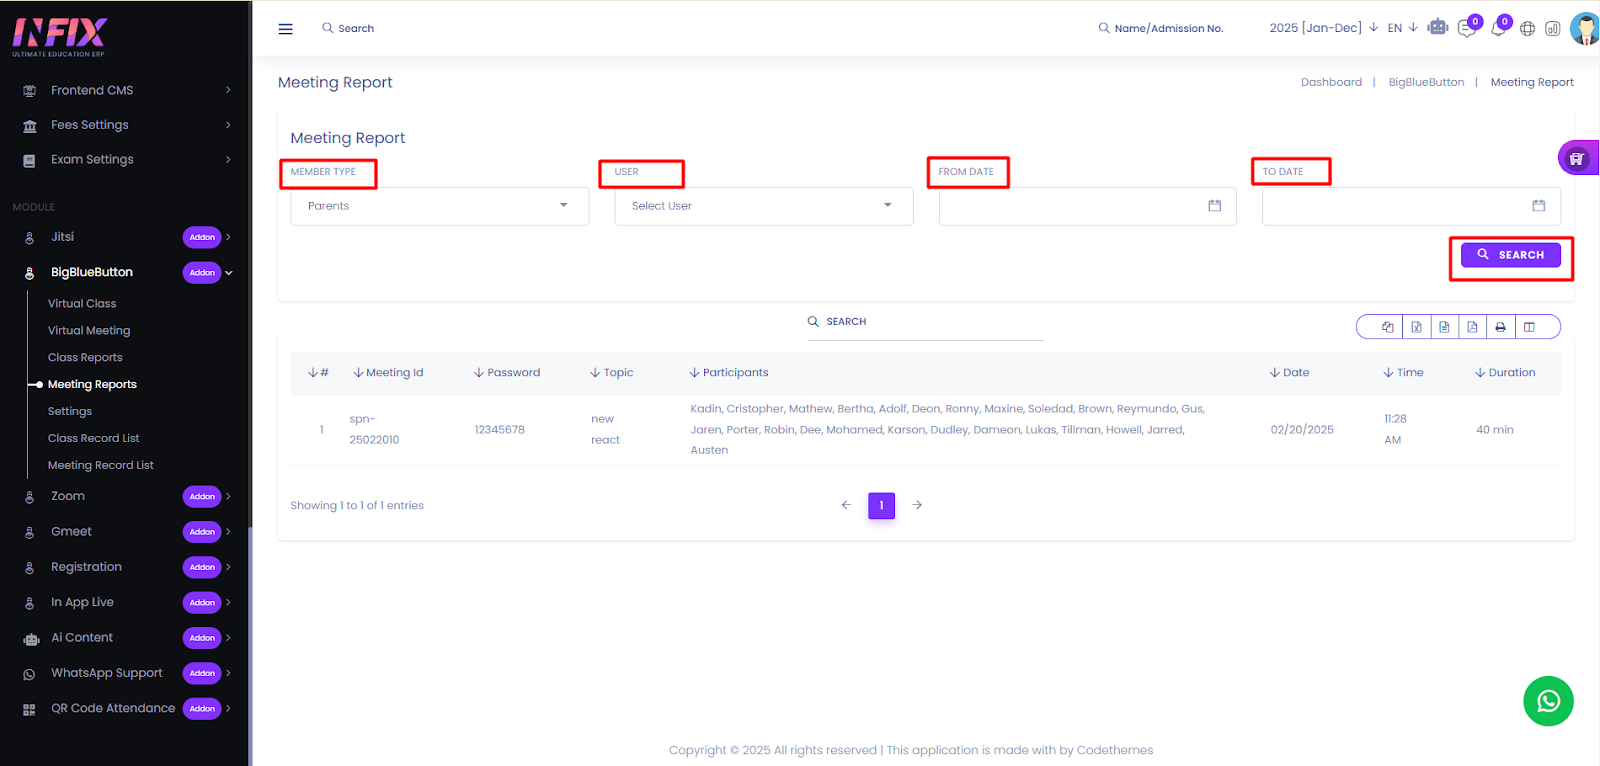Expand the In App Live module
This screenshot has width=1600, height=766.
[x=228, y=602]
